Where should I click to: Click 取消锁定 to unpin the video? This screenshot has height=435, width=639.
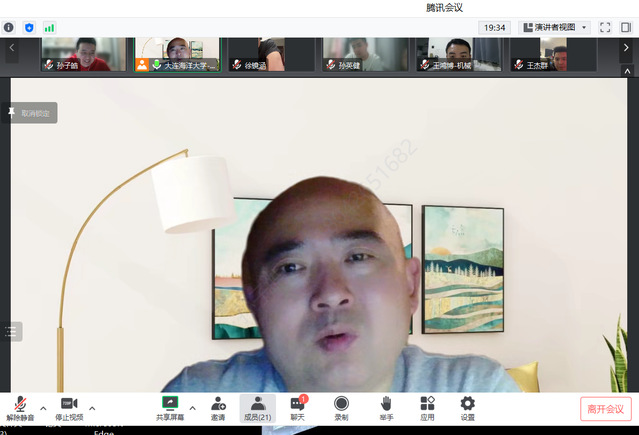33,113
